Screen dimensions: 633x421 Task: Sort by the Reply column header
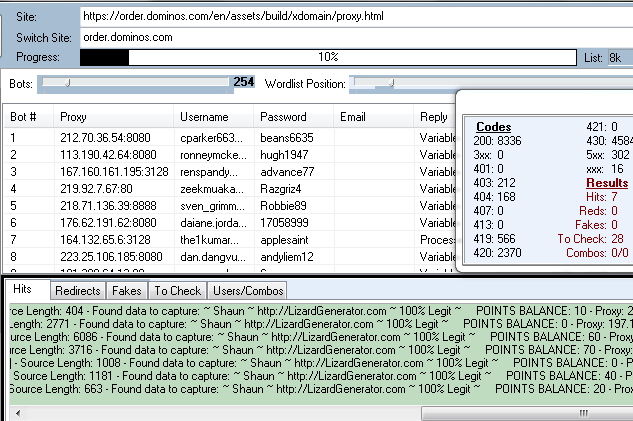435,117
